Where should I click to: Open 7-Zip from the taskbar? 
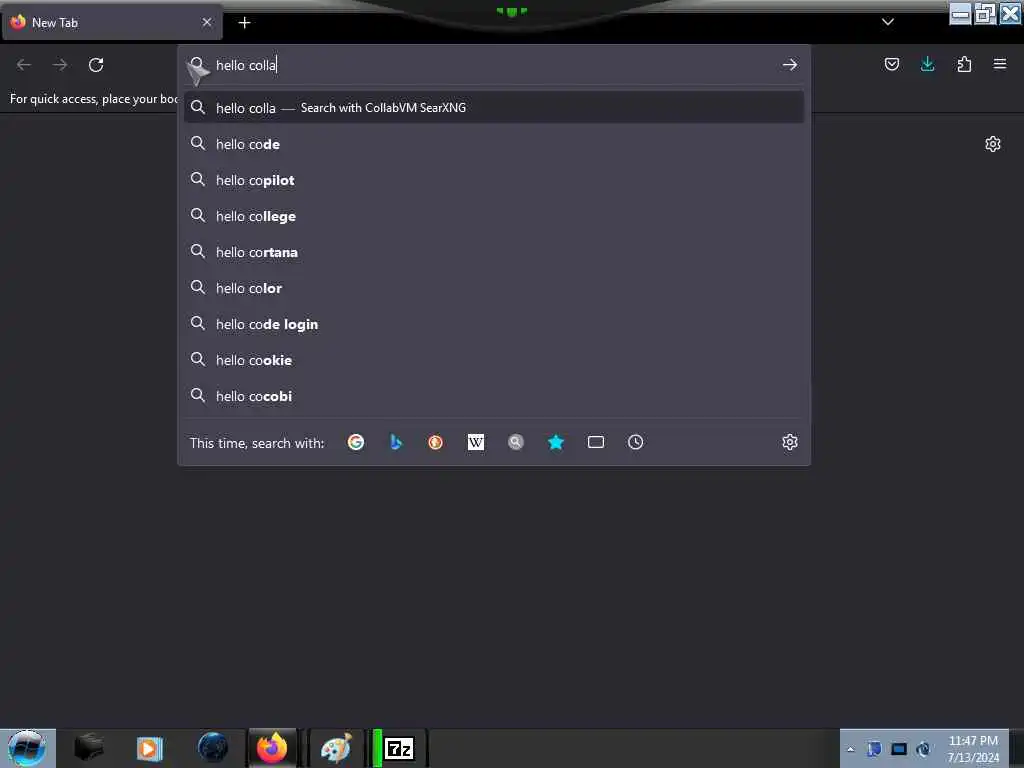click(x=399, y=748)
